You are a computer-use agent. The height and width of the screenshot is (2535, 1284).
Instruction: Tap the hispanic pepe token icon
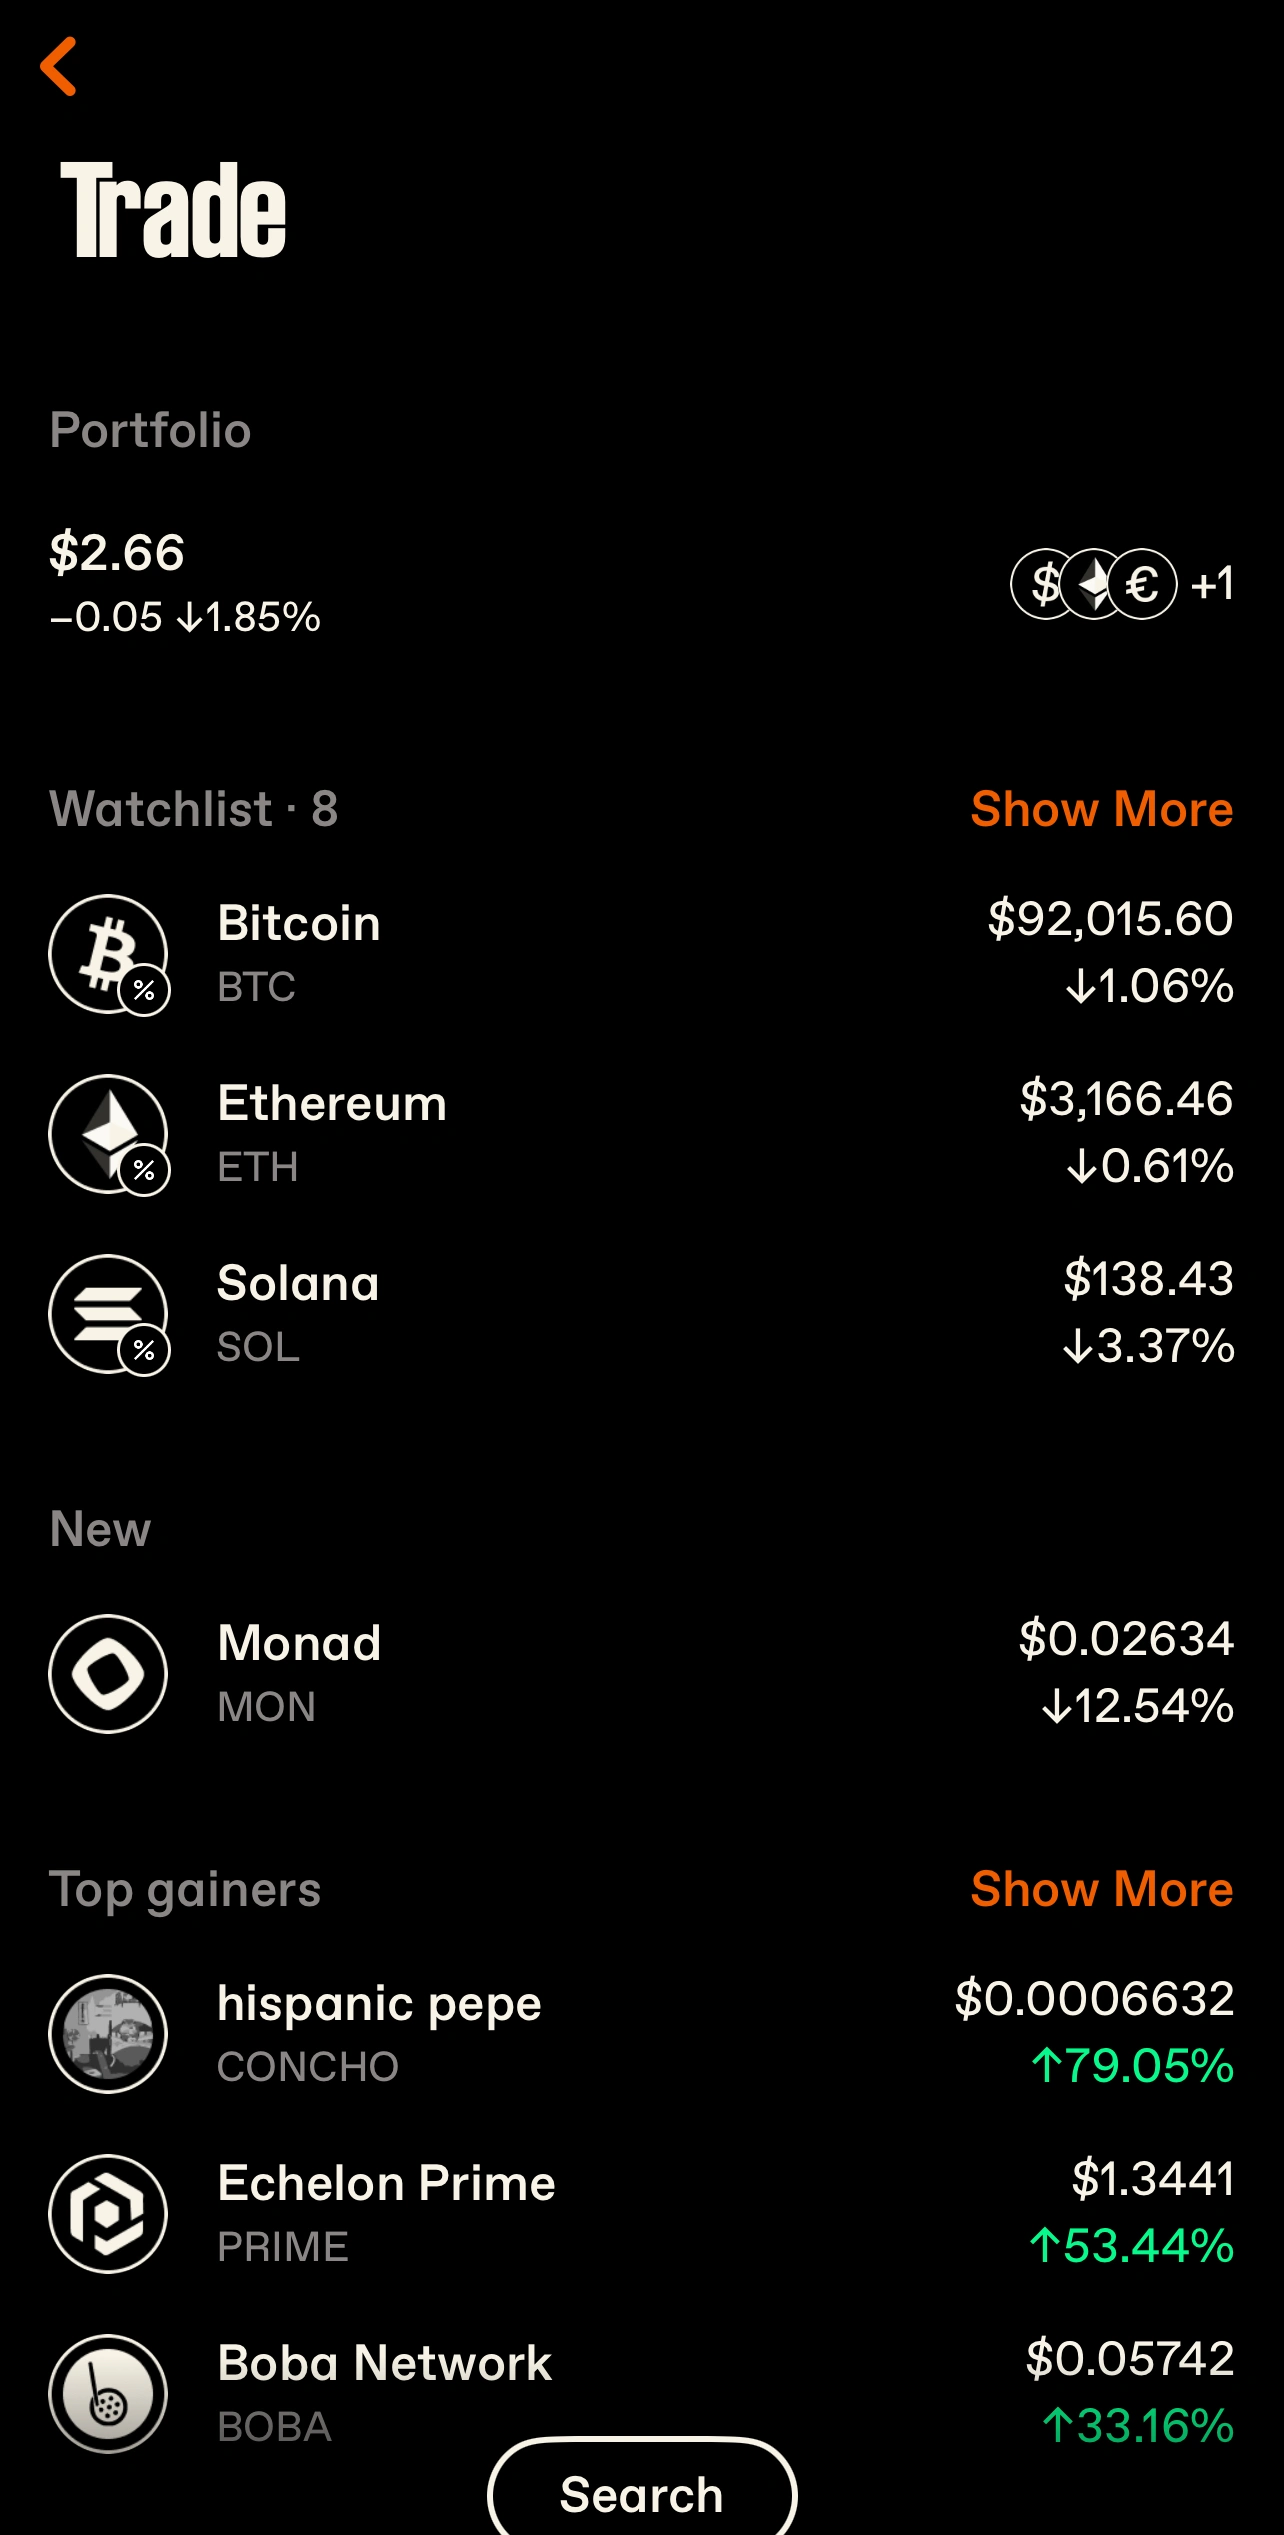[x=108, y=2033]
